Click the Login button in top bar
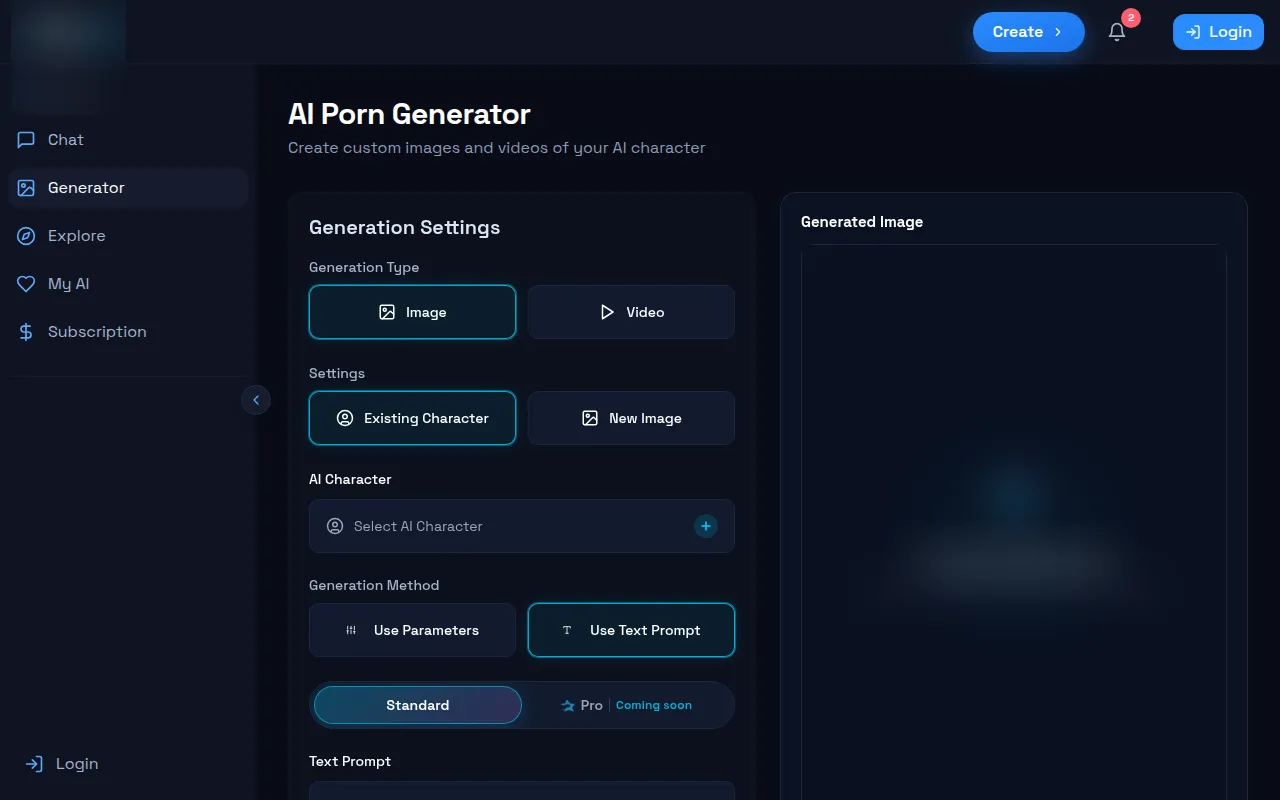The image size is (1280, 800). click(1218, 32)
